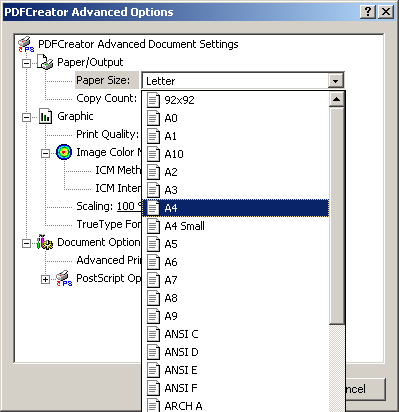Select the ICM Method tree item
Image resolution: width=399 pixels, height=412 pixels.
118,170
